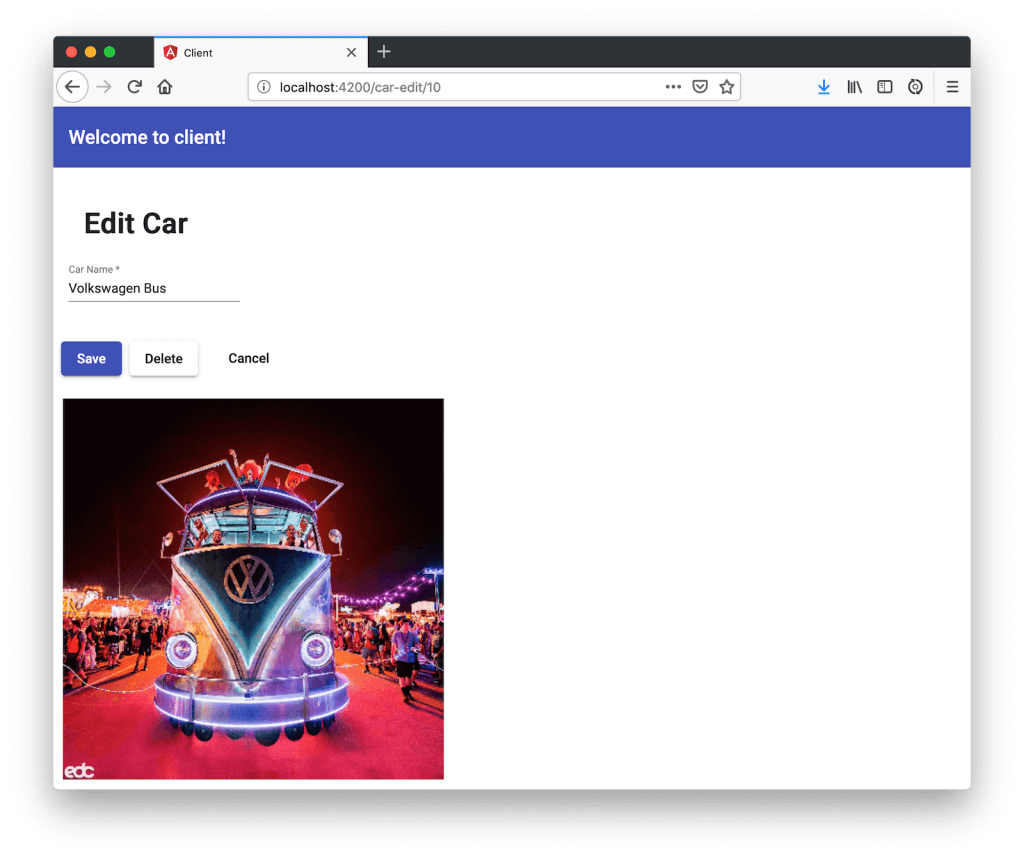Click the Edit Car heading
Screen dimensions: 1024x860
(136, 223)
